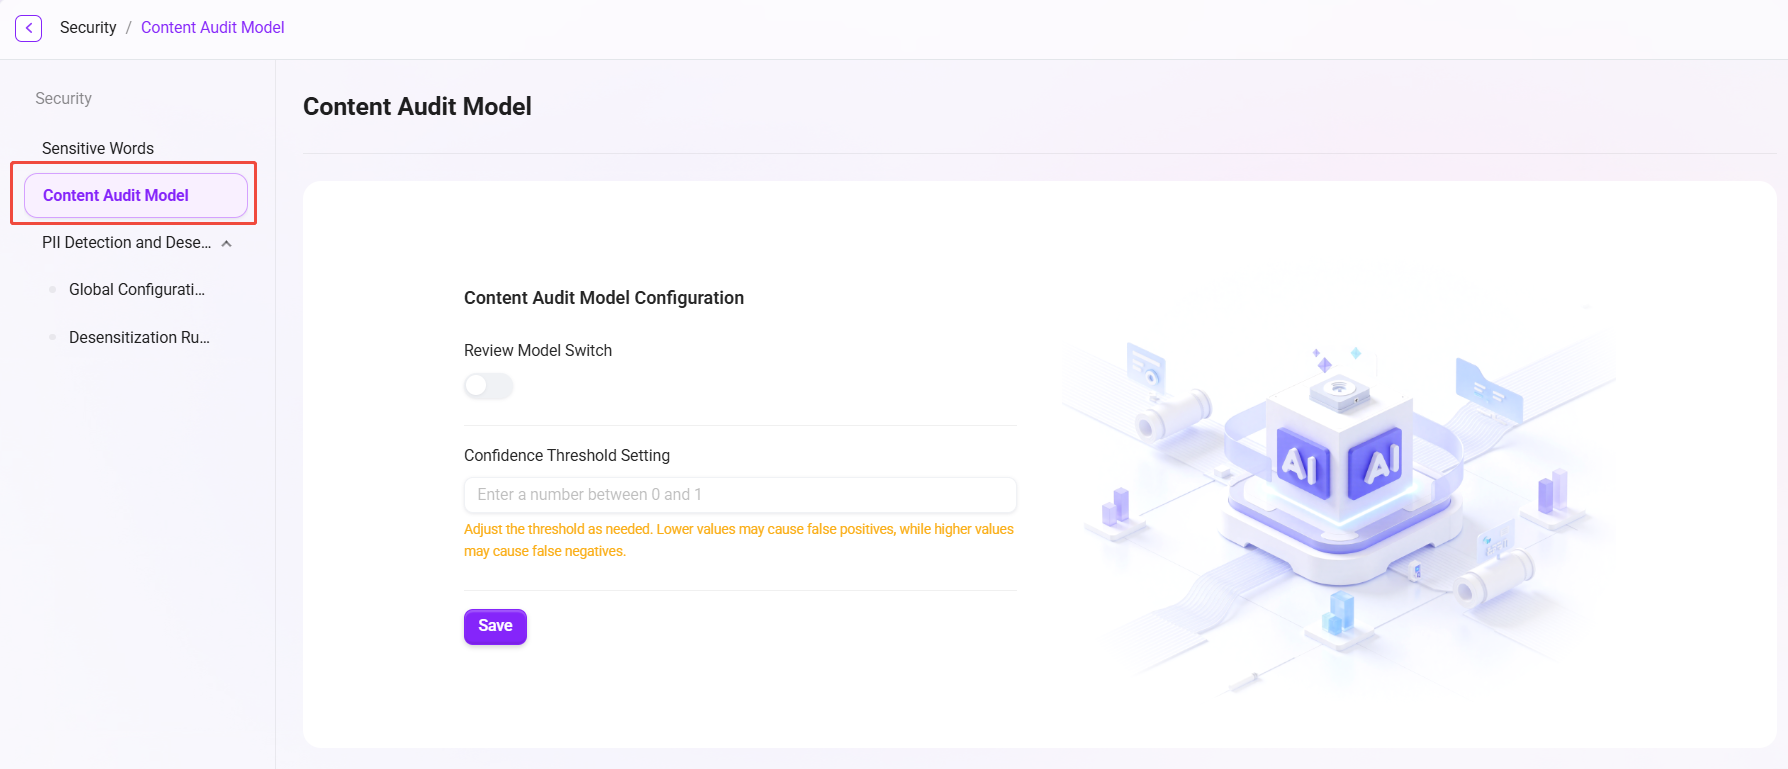Collapse the PII Detection and Desensitization section
This screenshot has height=769, width=1788.
click(x=227, y=243)
